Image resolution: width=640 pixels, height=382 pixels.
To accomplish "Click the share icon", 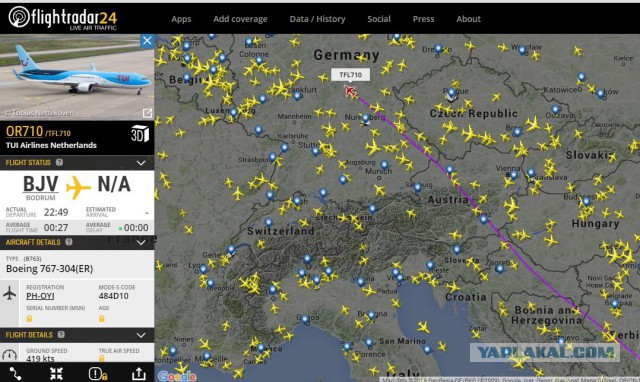I will point(139,373).
